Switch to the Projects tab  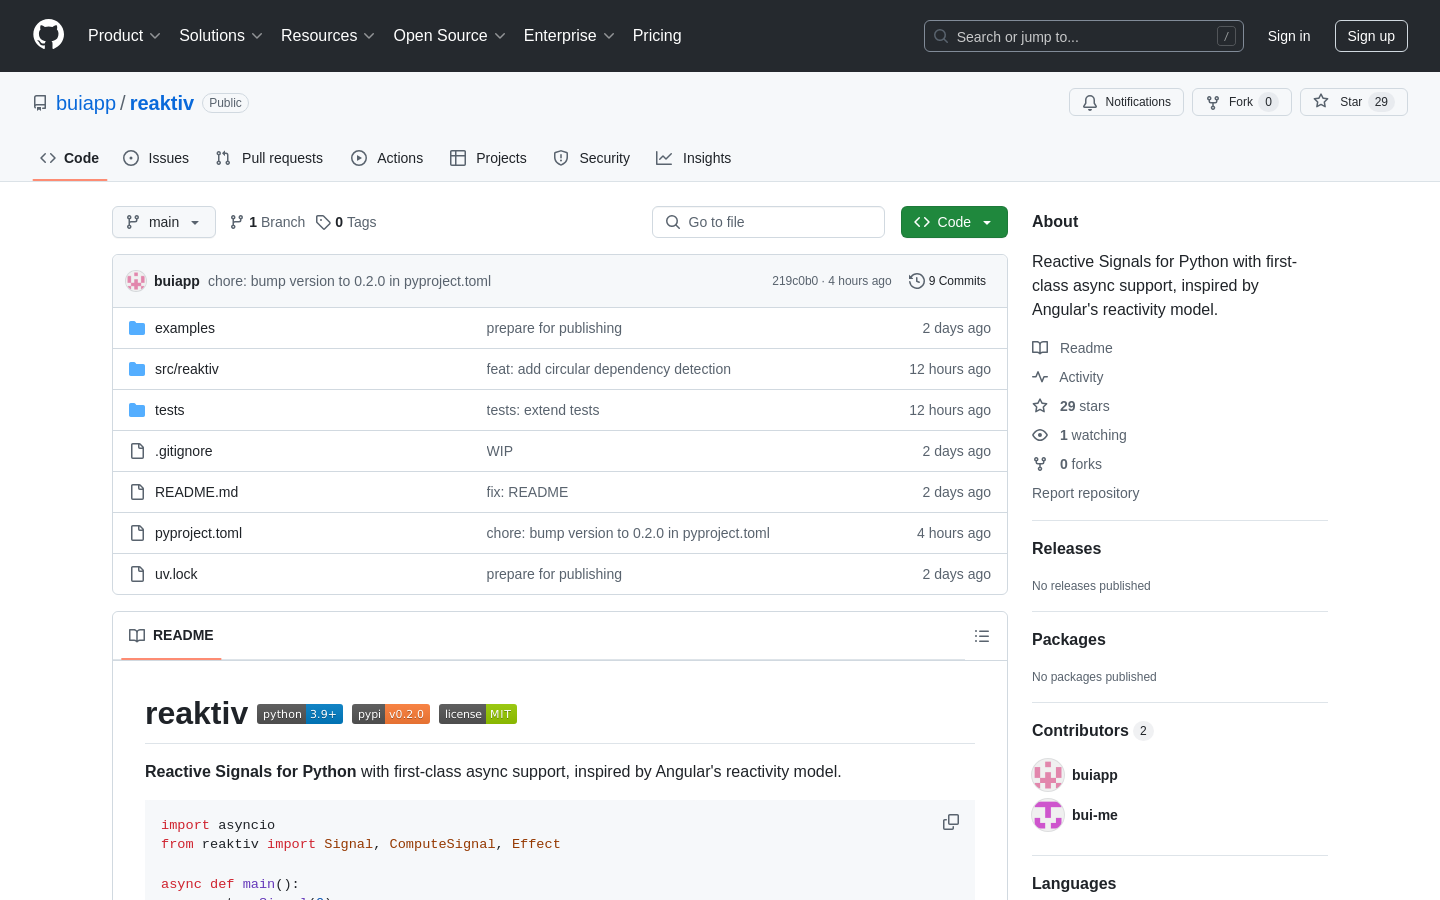[488, 158]
